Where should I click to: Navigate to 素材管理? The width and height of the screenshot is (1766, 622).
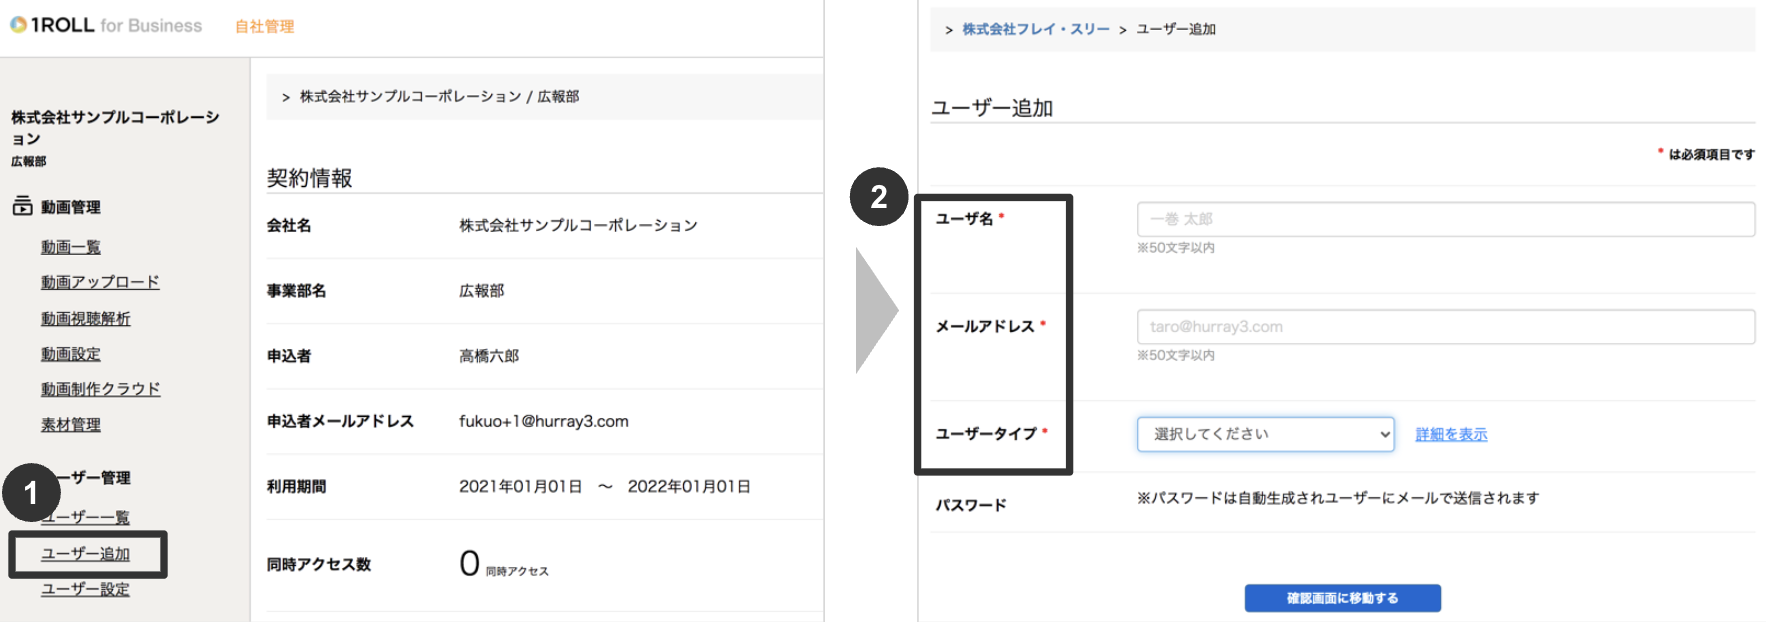coord(70,424)
